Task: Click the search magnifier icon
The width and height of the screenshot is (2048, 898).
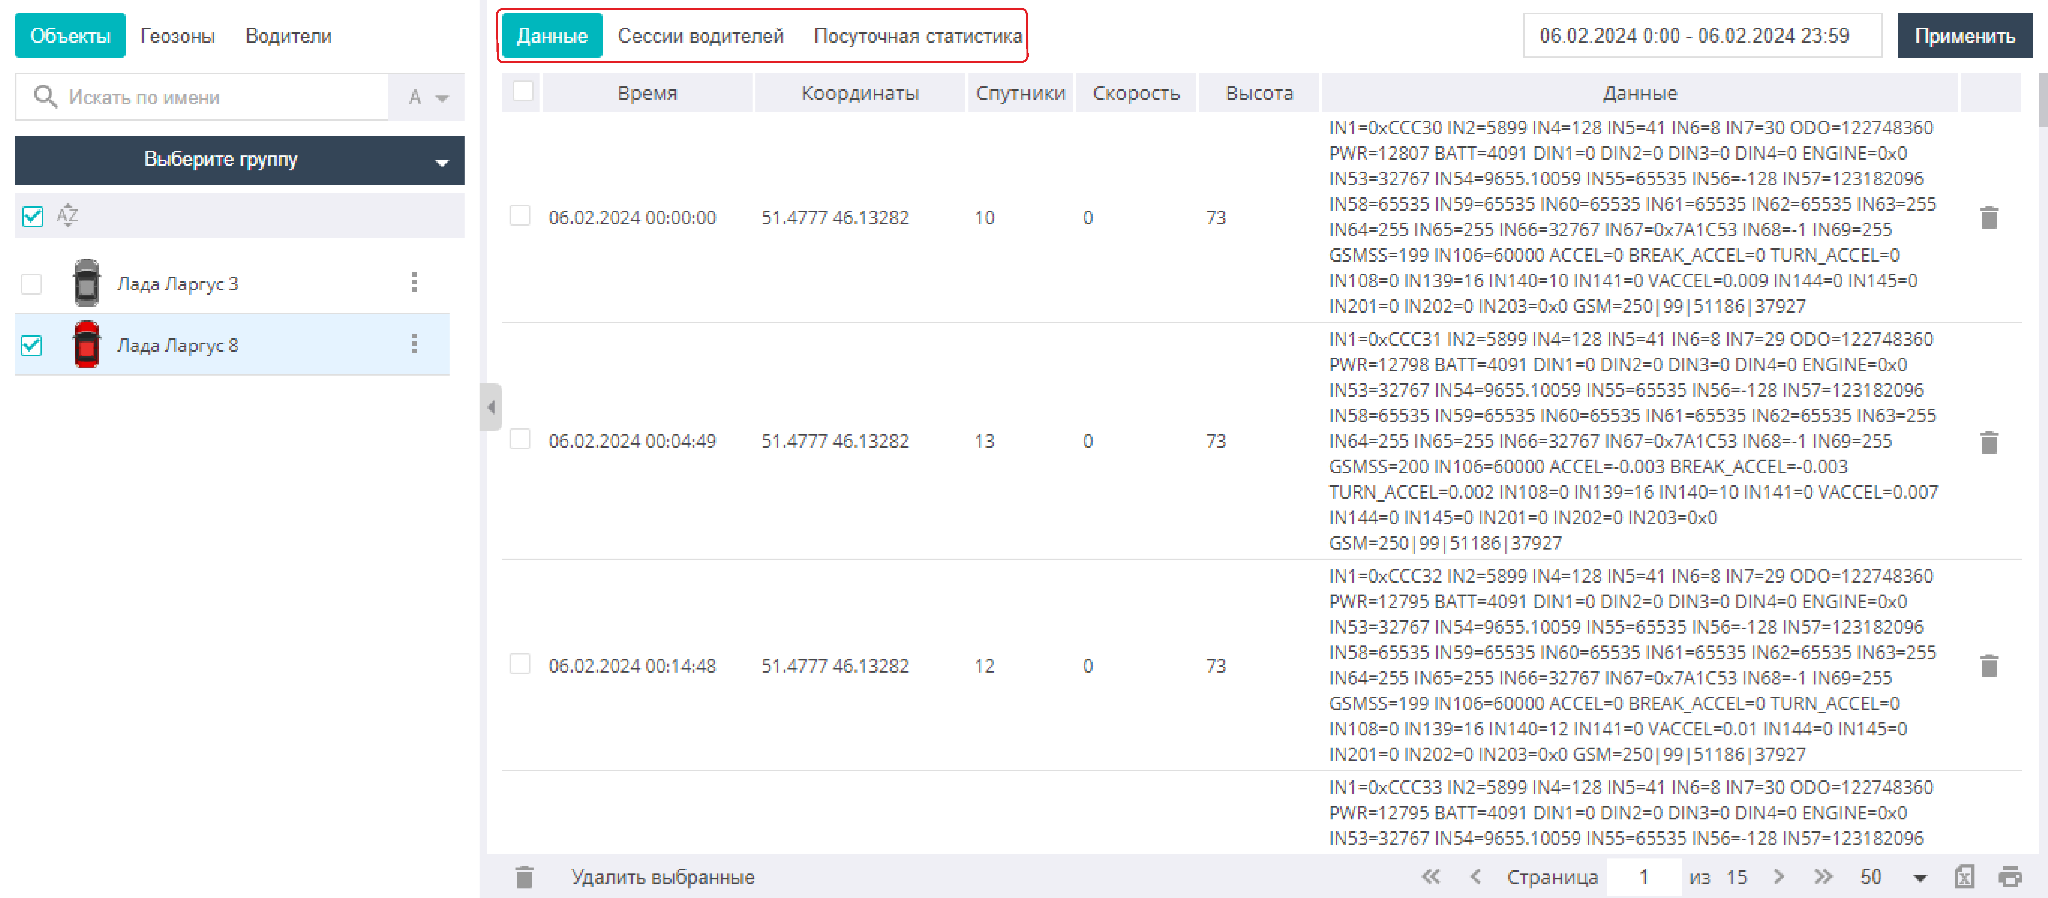Action: [45, 96]
